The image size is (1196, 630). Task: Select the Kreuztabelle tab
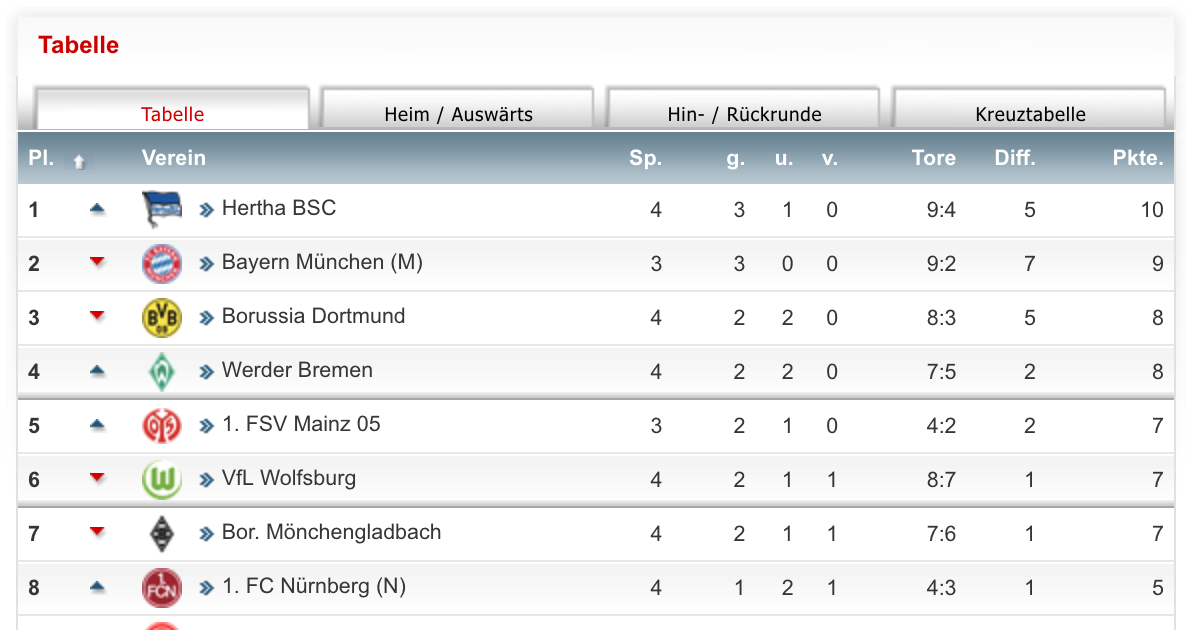pos(1030,113)
